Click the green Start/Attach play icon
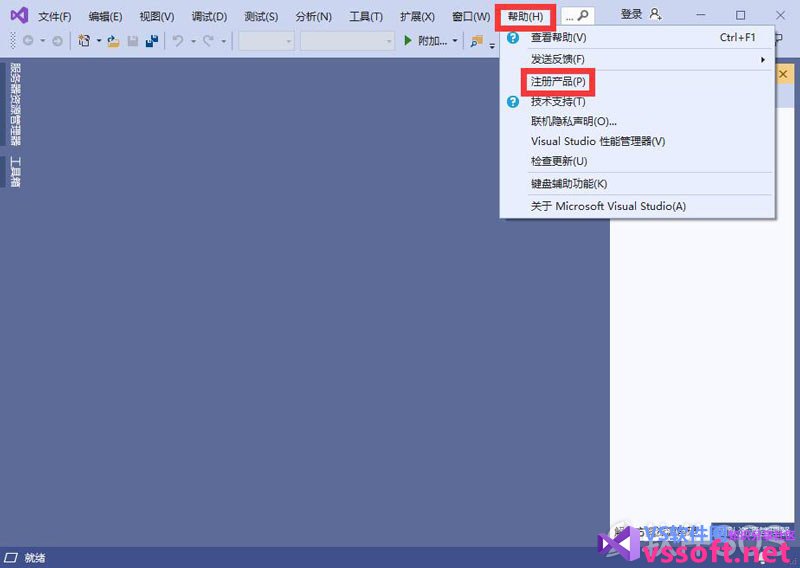 pyautogui.click(x=408, y=41)
